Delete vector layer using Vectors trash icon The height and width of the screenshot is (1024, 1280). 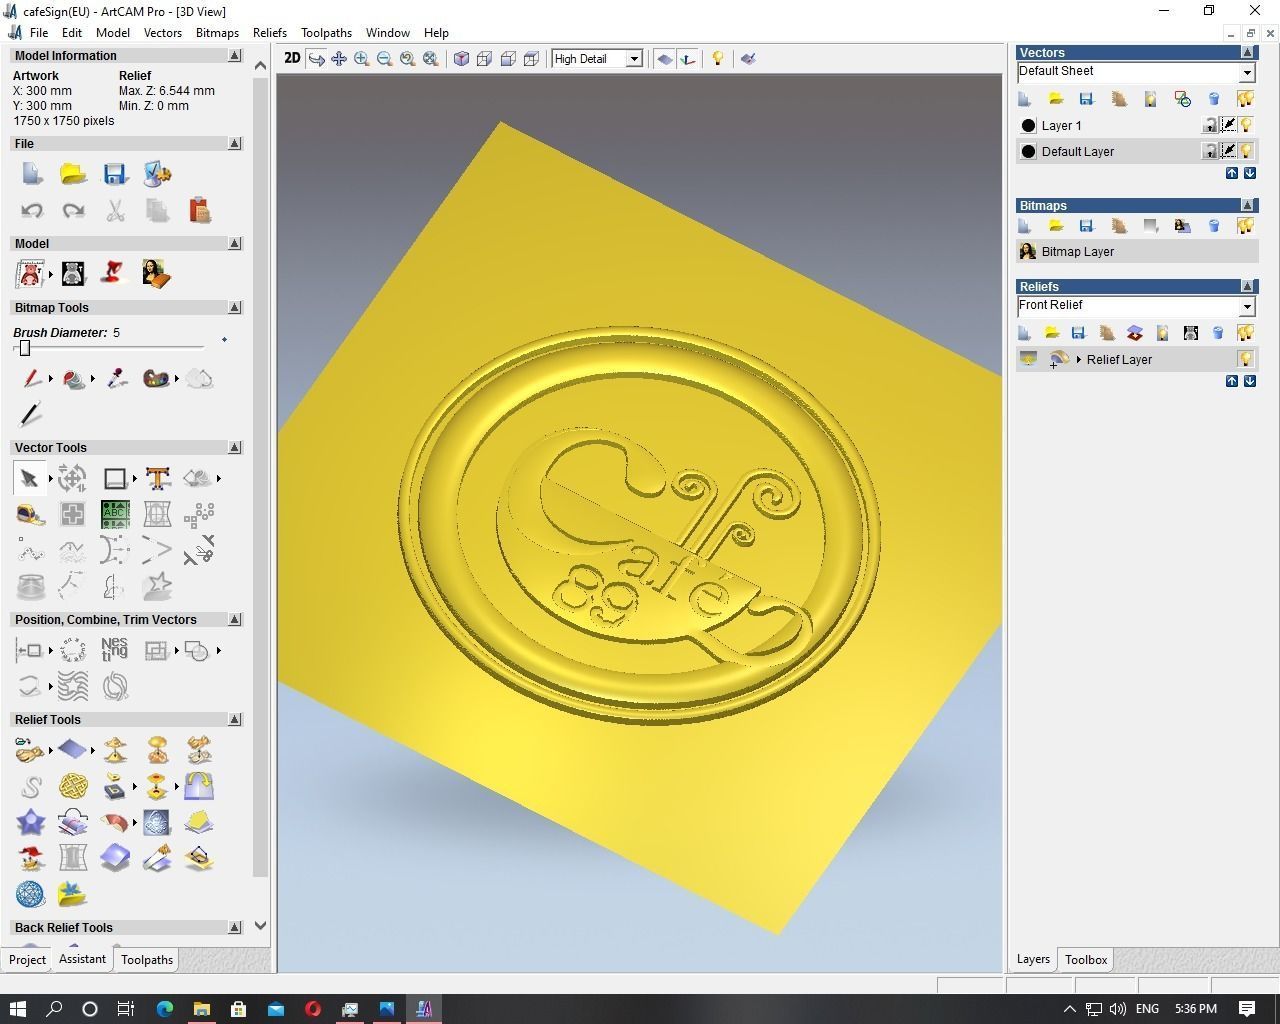1214,98
